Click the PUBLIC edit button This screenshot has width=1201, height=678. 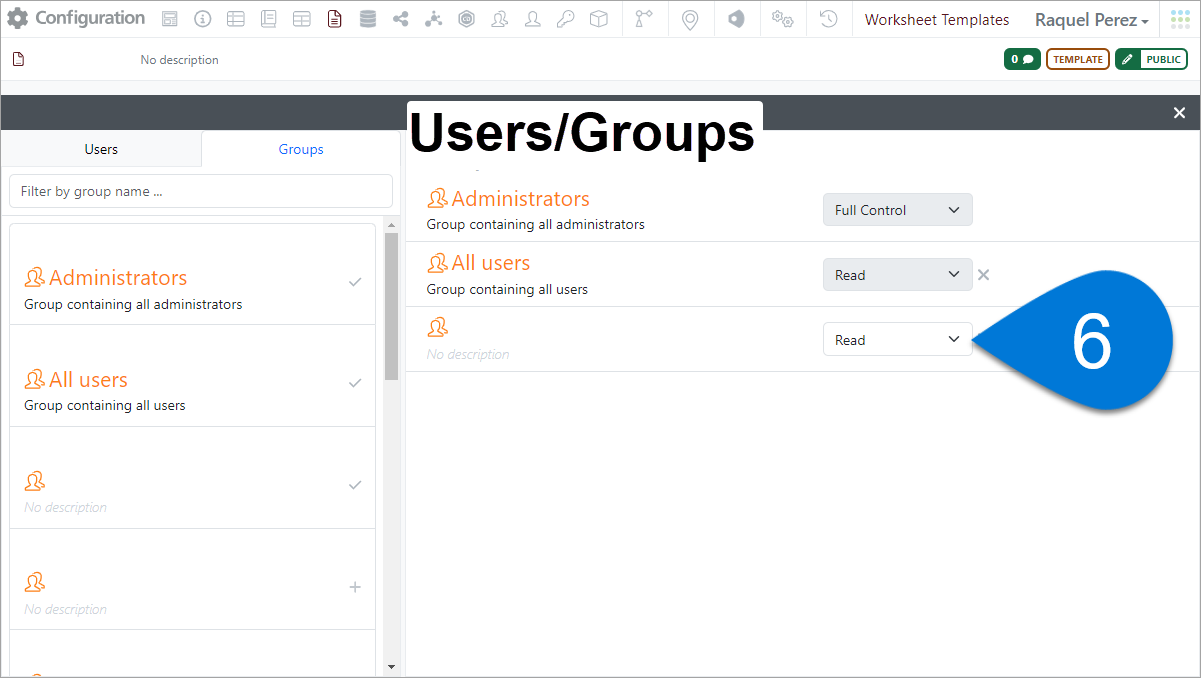tap(1151, 60)
